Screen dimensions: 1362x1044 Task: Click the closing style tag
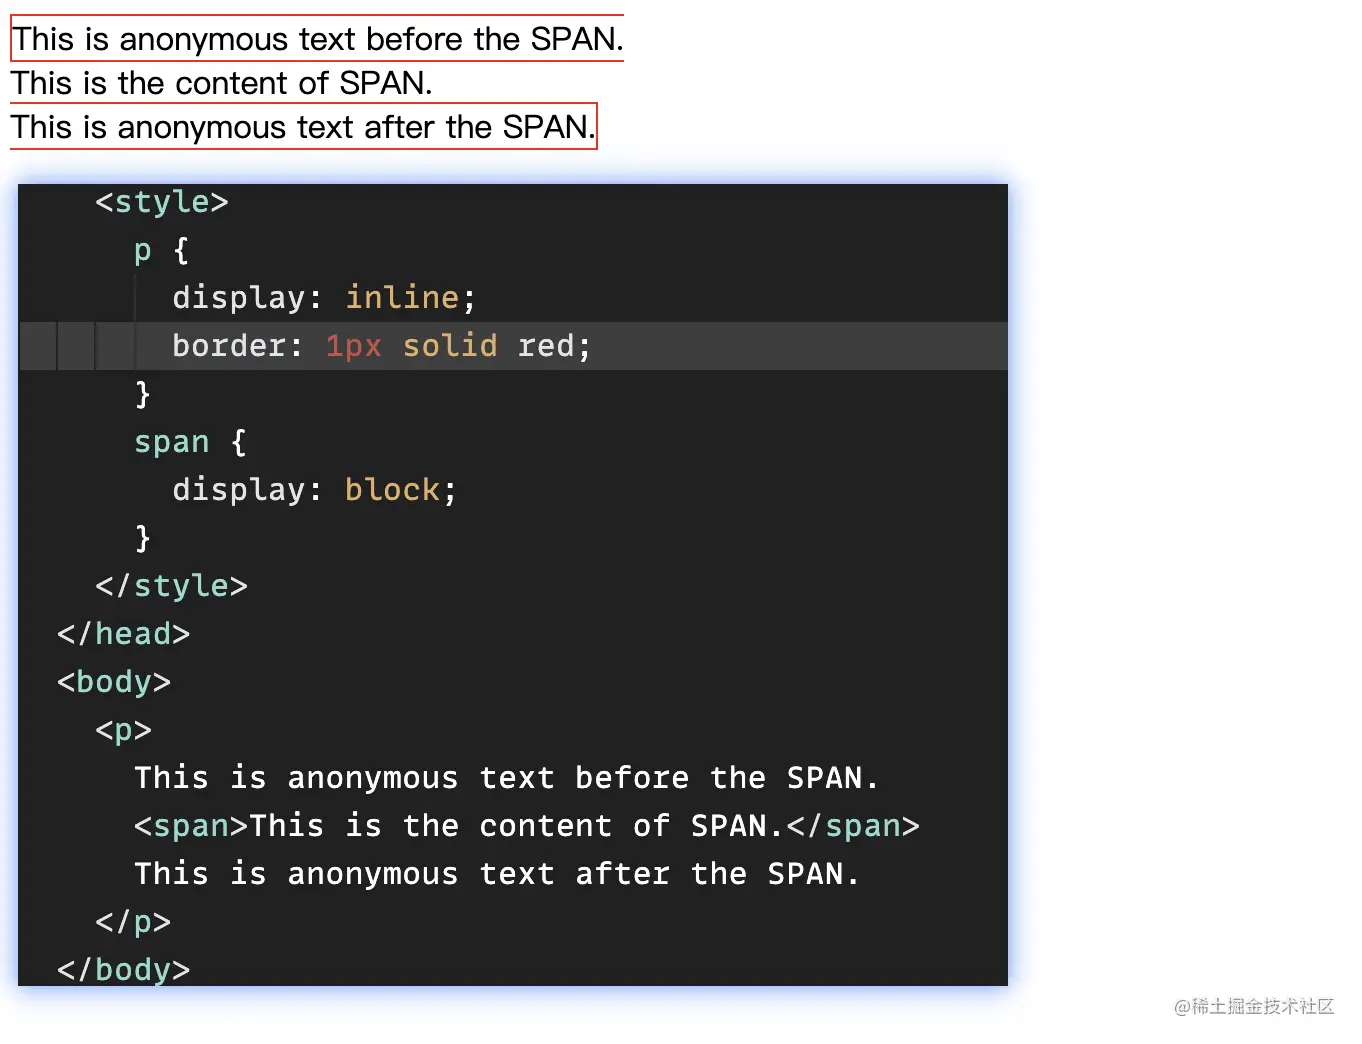(x=171, y=585)
